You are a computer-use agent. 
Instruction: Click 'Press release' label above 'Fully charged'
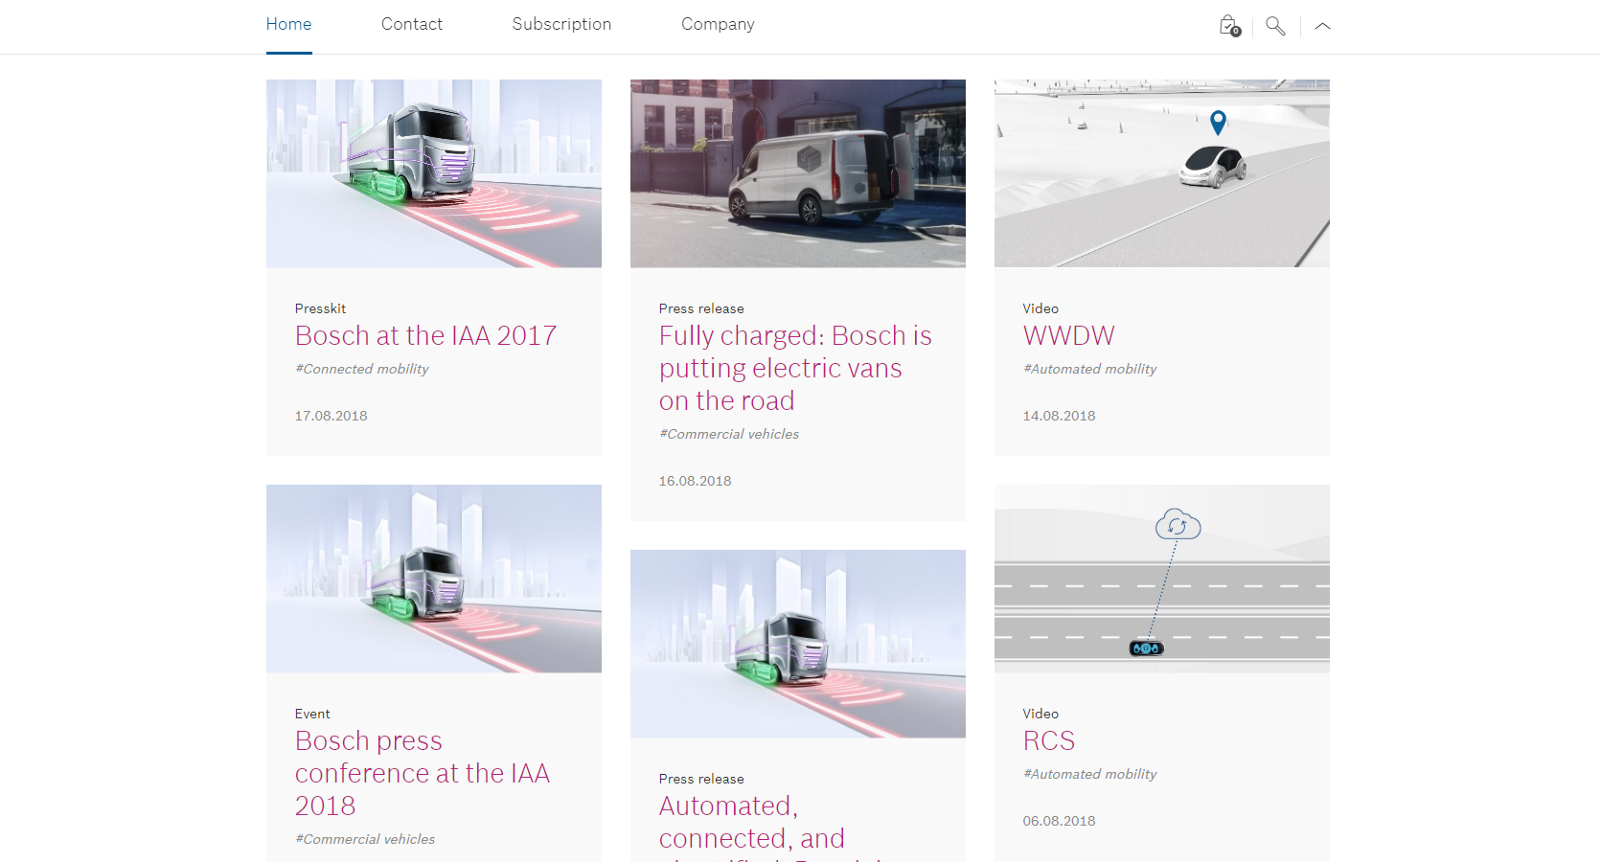click(x=701, y=309)
